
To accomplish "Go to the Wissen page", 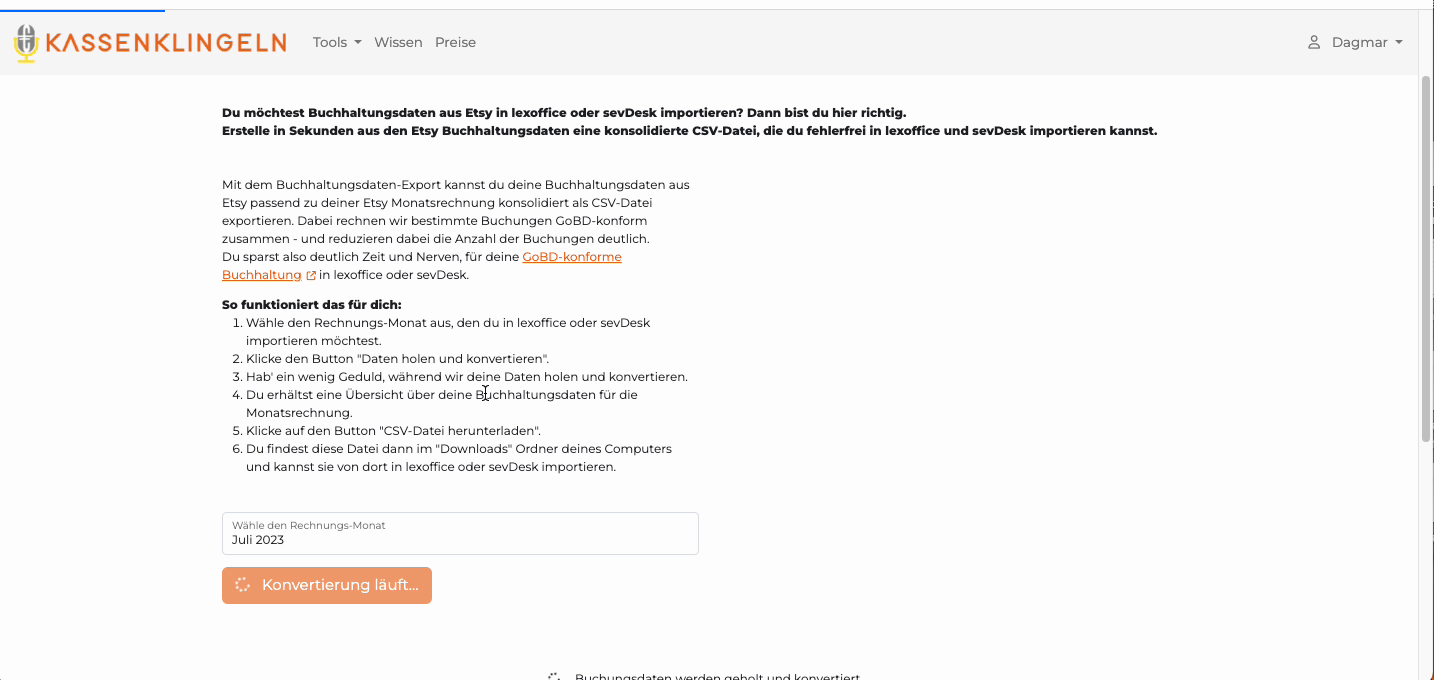I will (398, 43).
